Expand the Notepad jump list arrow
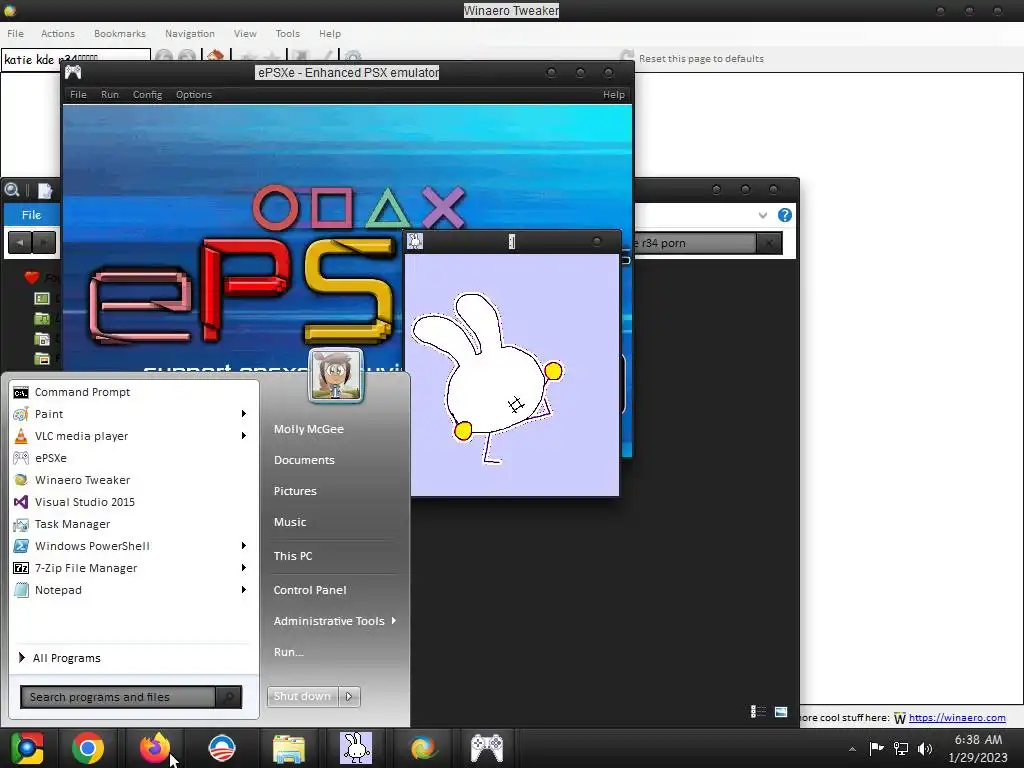 coord(244,590)
